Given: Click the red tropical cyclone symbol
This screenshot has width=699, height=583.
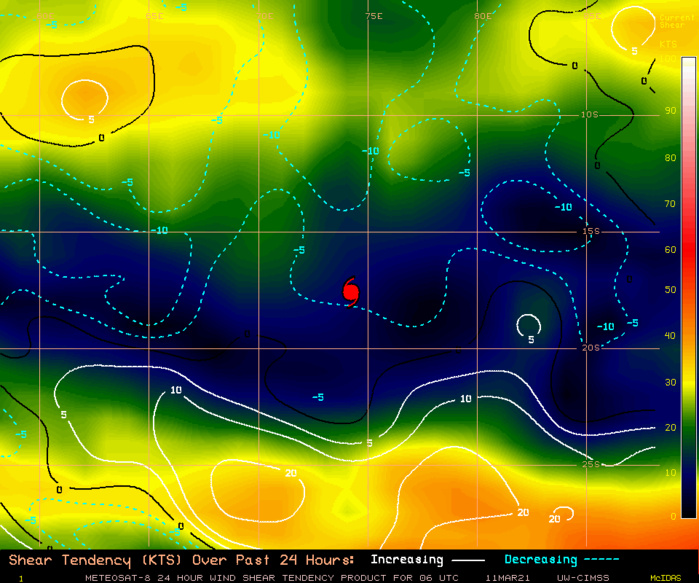Looking at the screenshot, I should coord(350,290).
